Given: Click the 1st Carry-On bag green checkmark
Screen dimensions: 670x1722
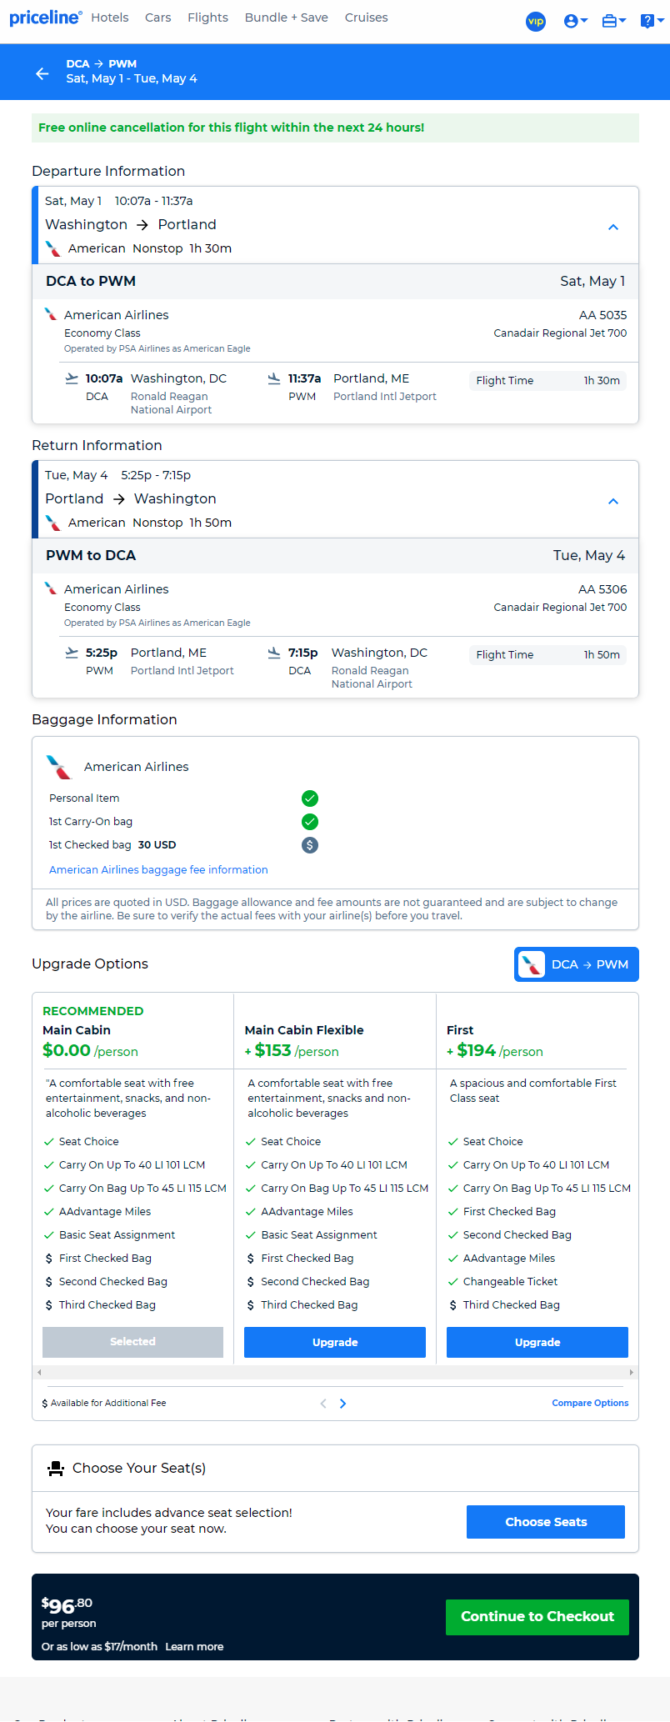Looking at the screenshot, I should pyautogui.click(x=310, y=821).
